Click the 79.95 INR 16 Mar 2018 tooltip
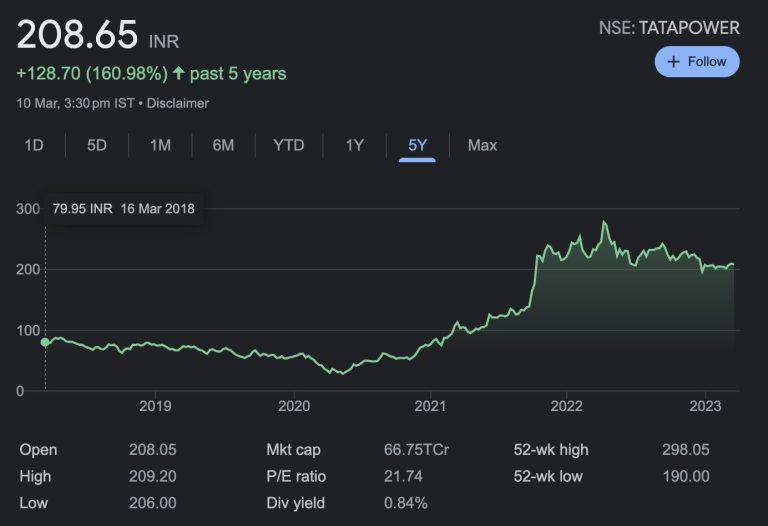 [124, 209]
